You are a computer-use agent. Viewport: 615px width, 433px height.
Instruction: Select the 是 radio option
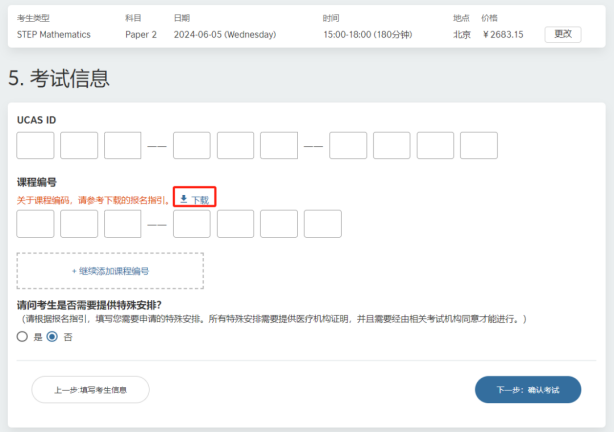click(22, 337)
